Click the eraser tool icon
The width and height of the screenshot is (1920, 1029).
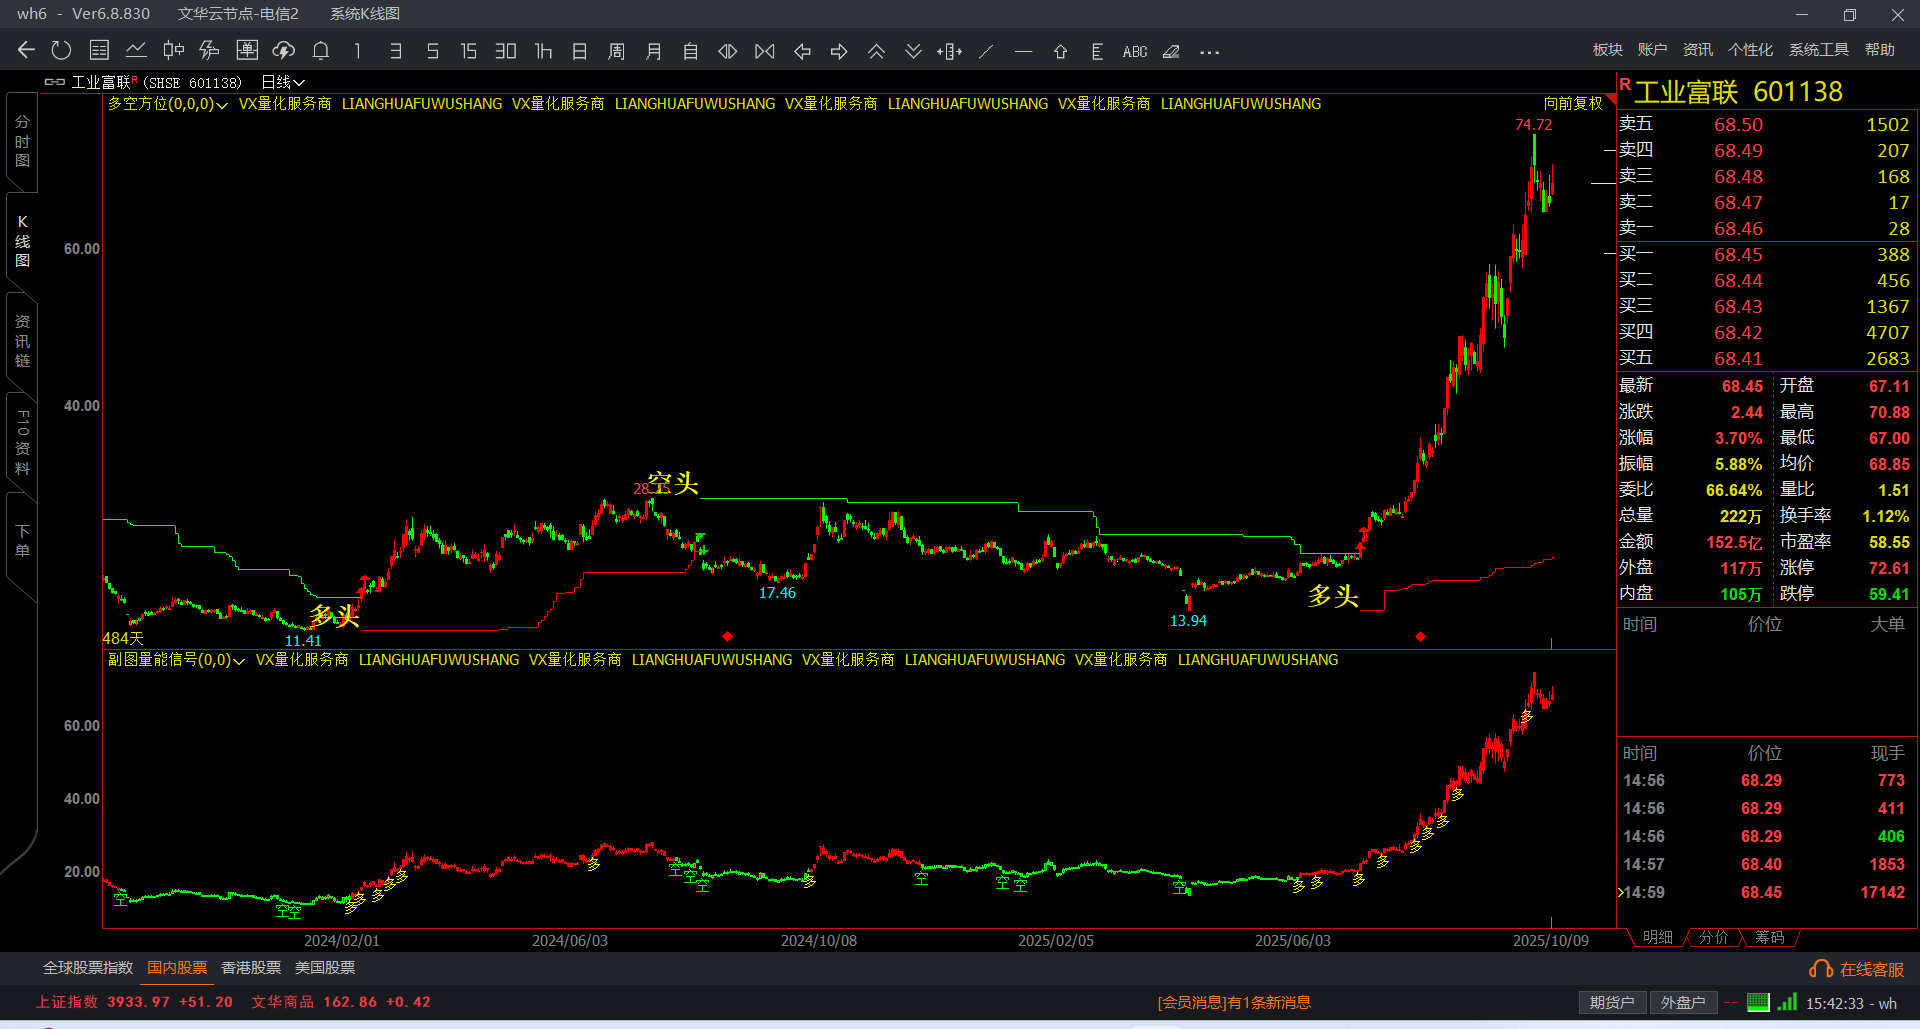(1171, 52)
